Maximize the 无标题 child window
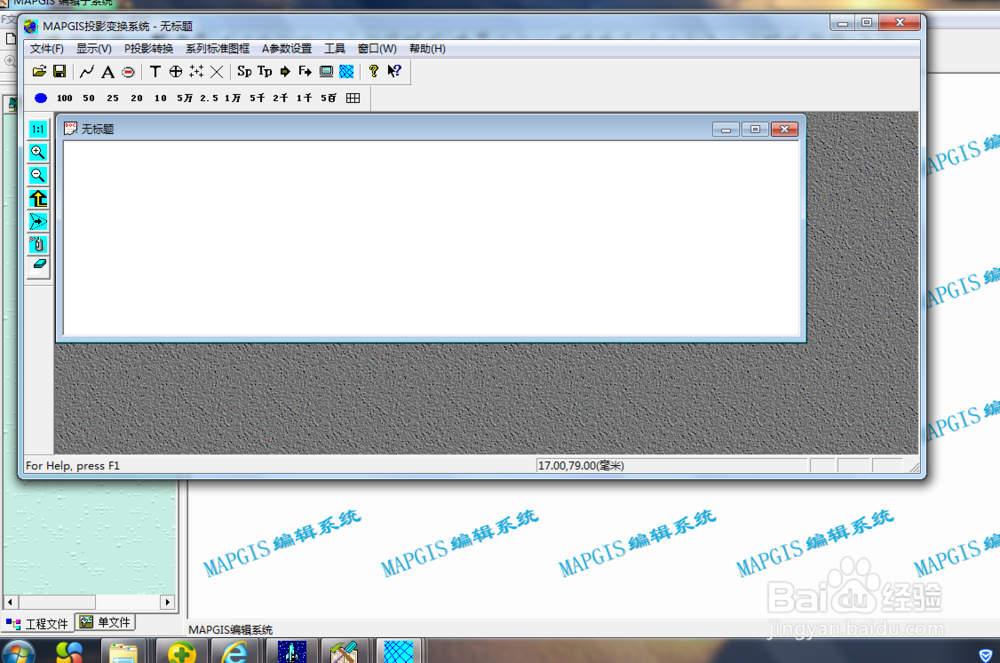The height and width of the screenshot is (663, 1000). click(755, 129)
